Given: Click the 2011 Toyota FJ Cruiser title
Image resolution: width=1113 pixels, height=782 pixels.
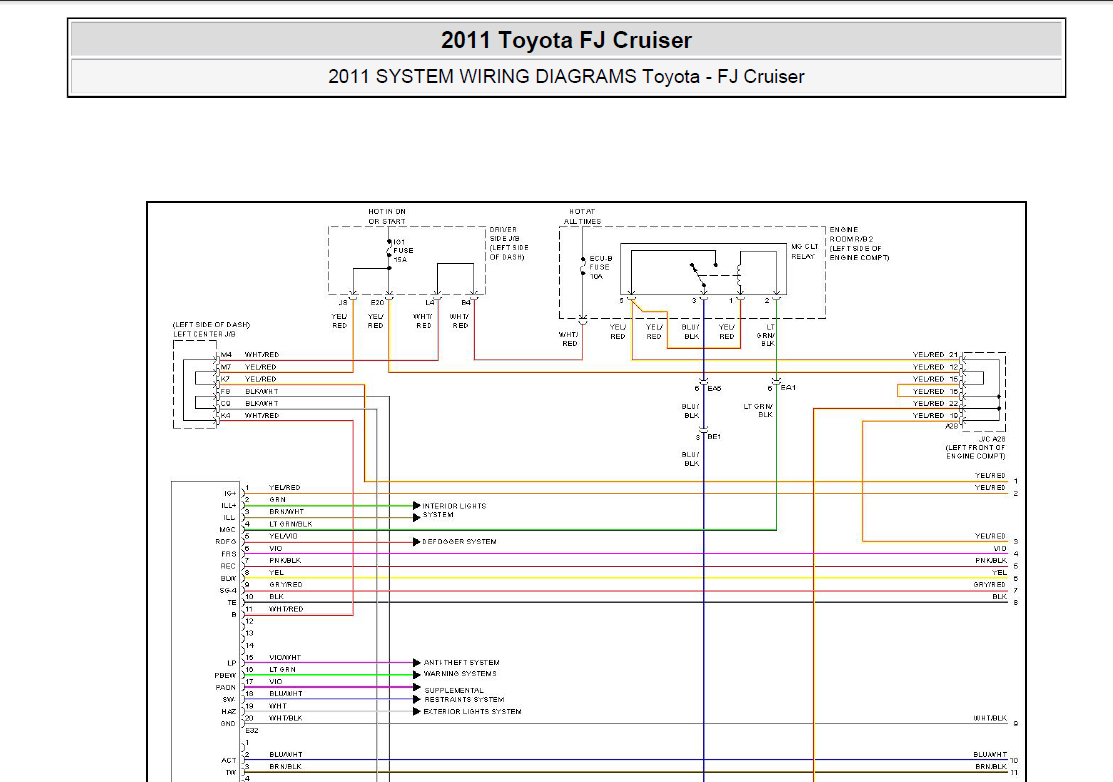Looking at the screenshot, I should [x=566, y=40].
